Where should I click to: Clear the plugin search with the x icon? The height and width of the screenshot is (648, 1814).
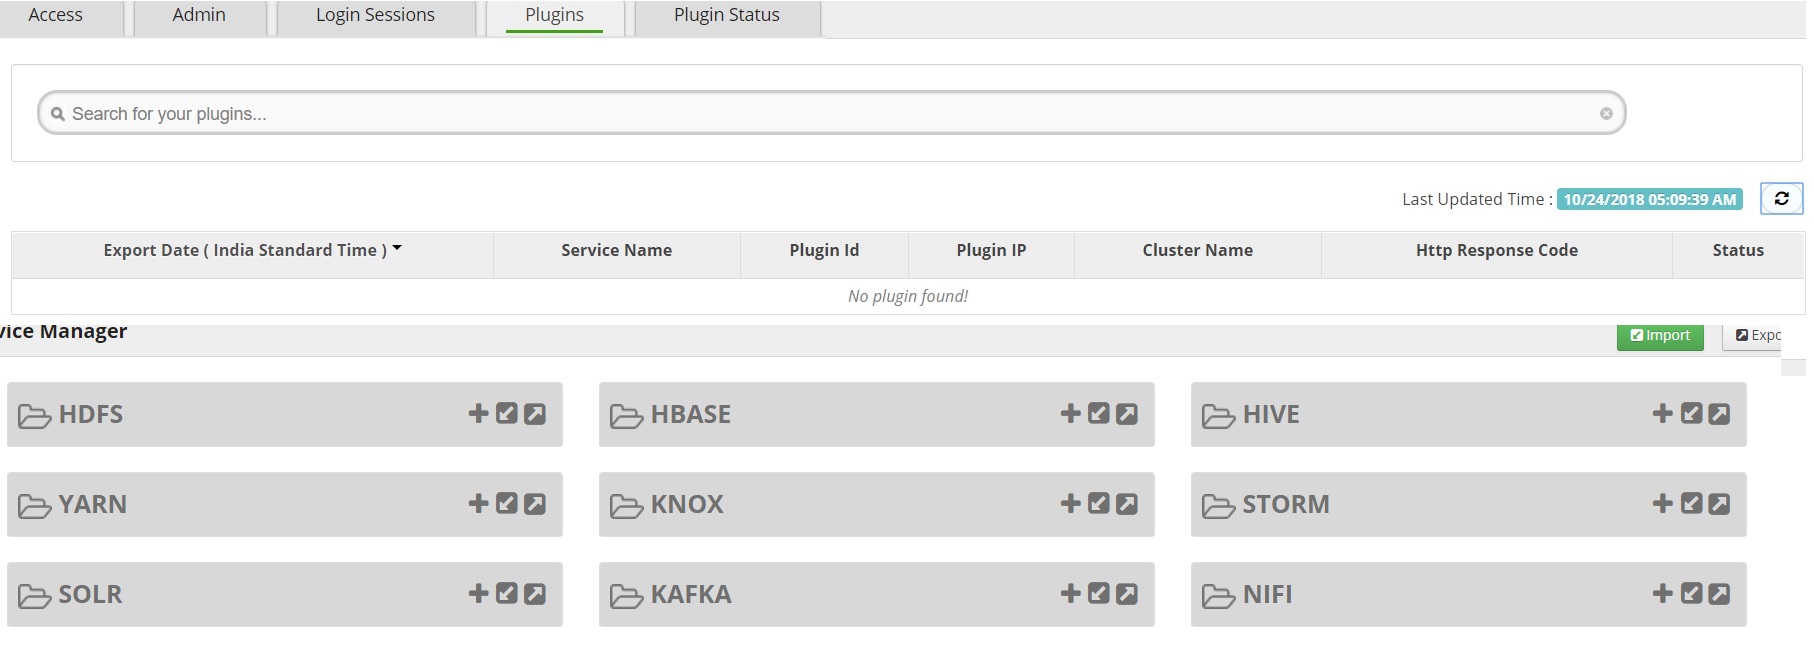pyautogui.click(x=1606, y=114)
